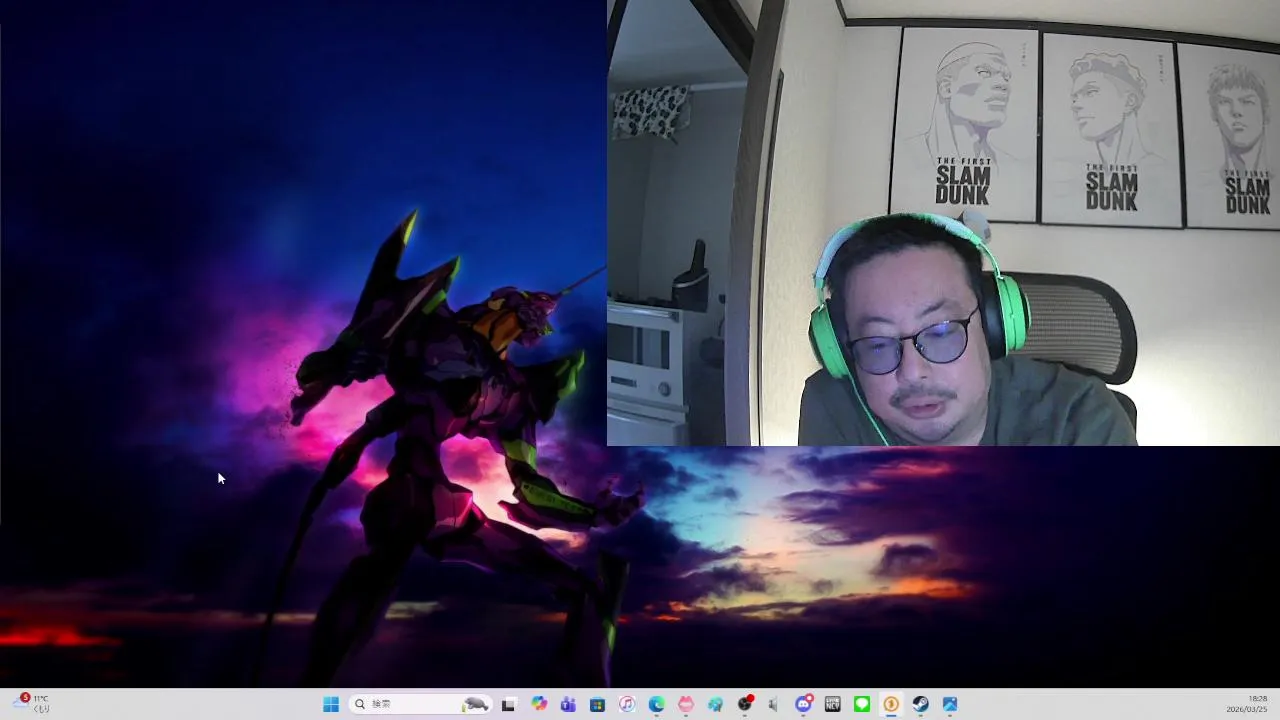Open Discord from the taskbar
1280x720 pixels.
point(803,704)
